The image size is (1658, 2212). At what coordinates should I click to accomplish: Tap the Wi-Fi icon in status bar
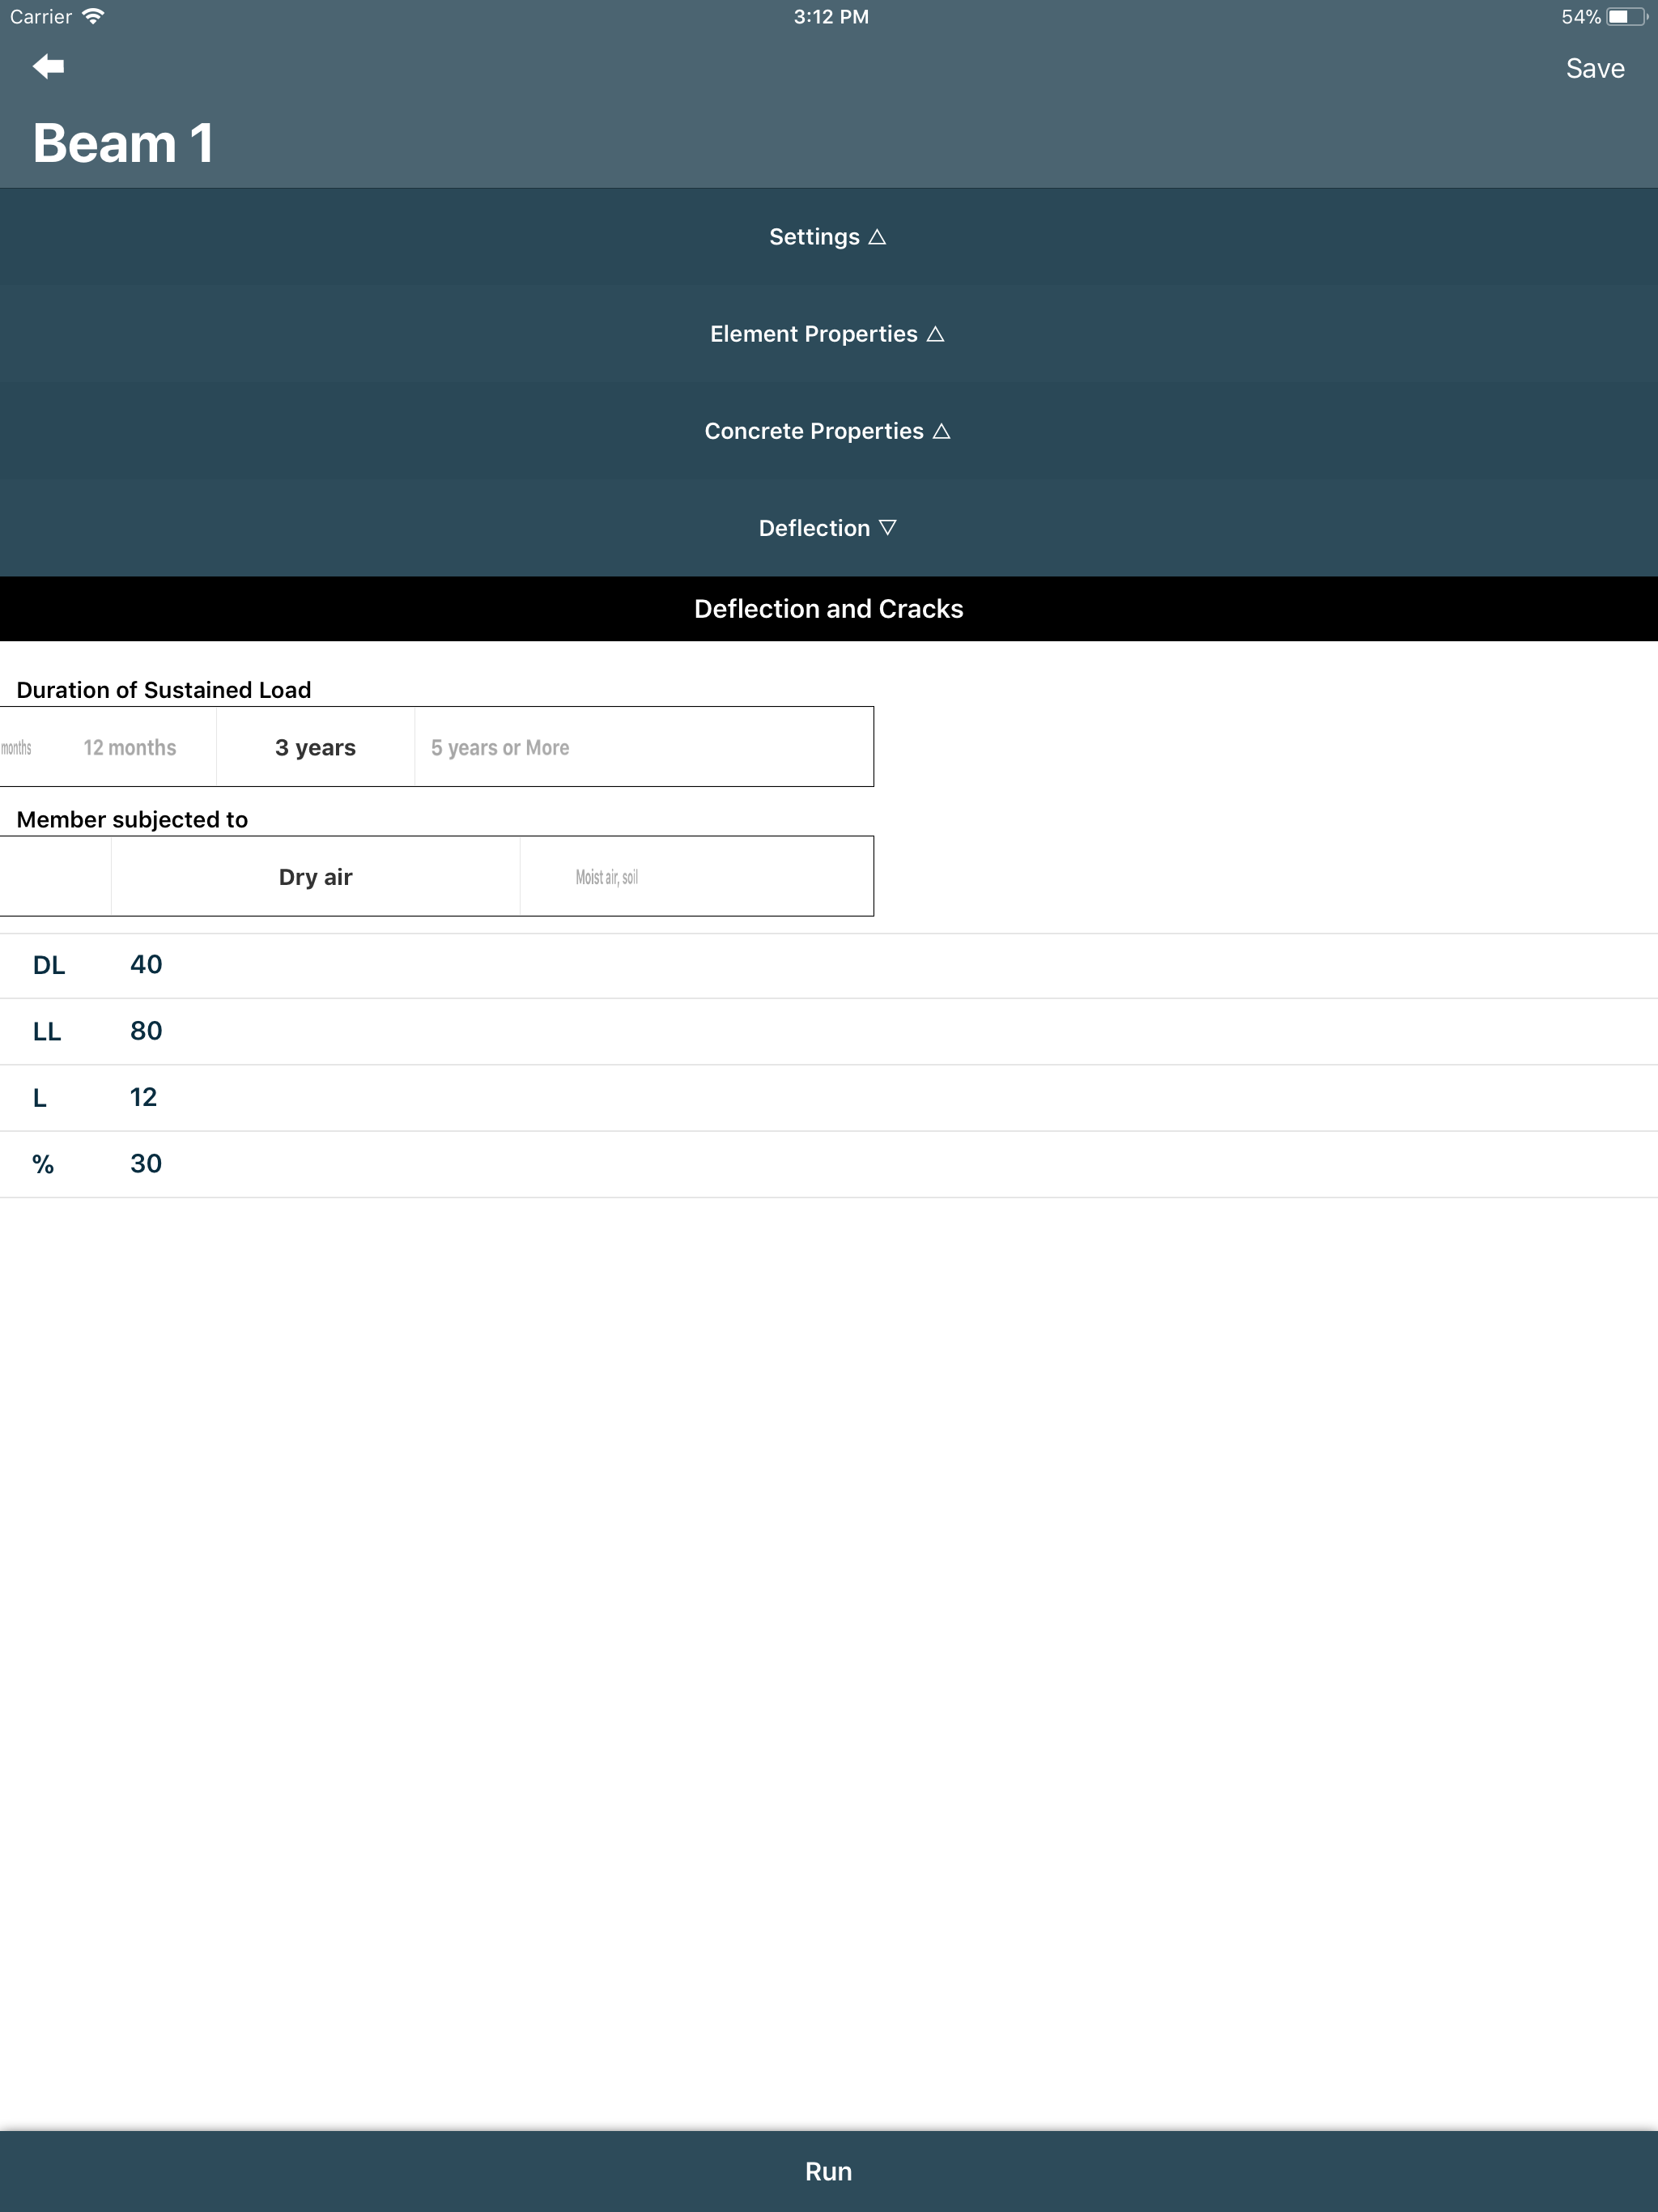[x=93, y=17]
